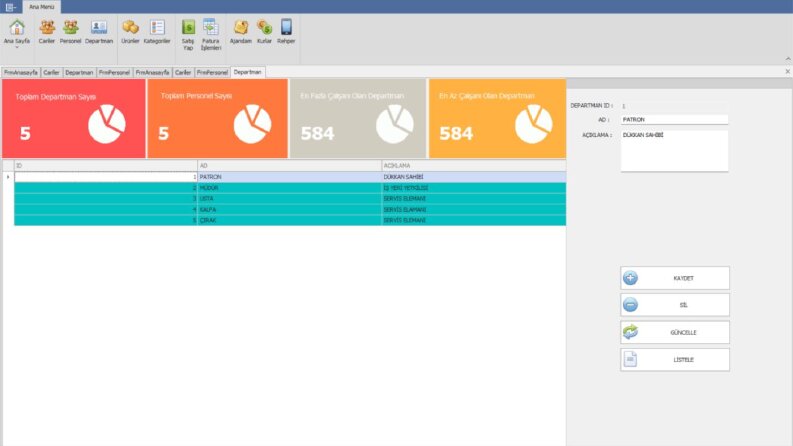Click pie chart in En Az Çalışanı card
The width and height of the screenshot is (793, 446).
tap(534, 124)
